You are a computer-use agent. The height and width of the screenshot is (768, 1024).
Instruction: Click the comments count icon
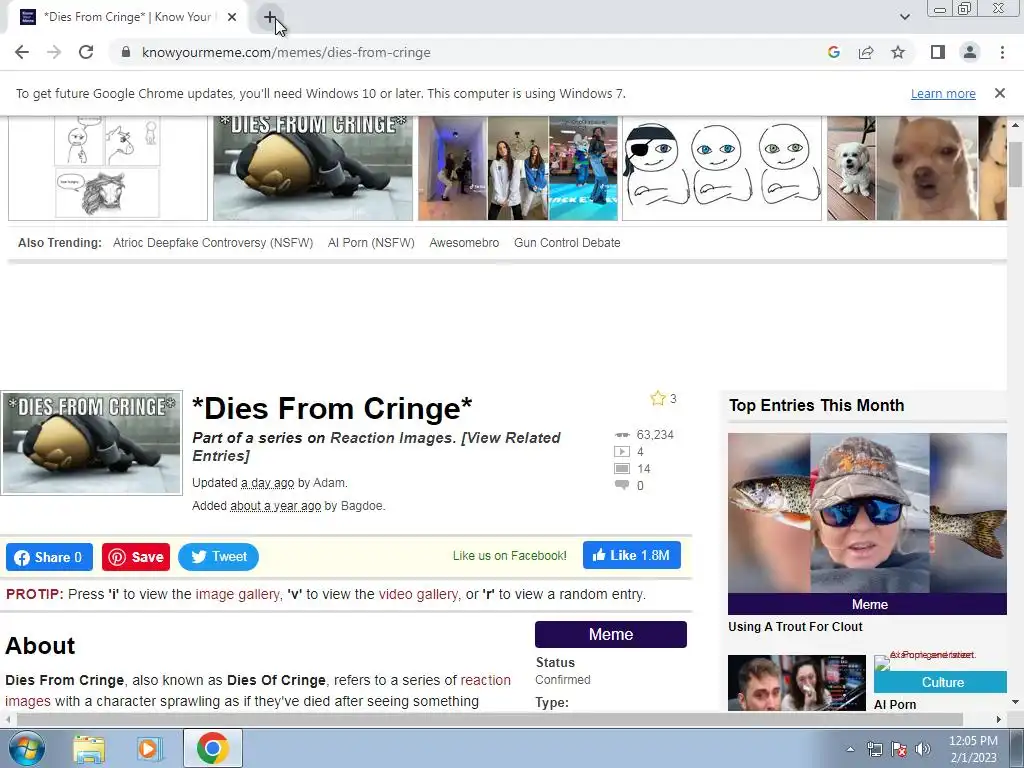(x=622, y=485)
